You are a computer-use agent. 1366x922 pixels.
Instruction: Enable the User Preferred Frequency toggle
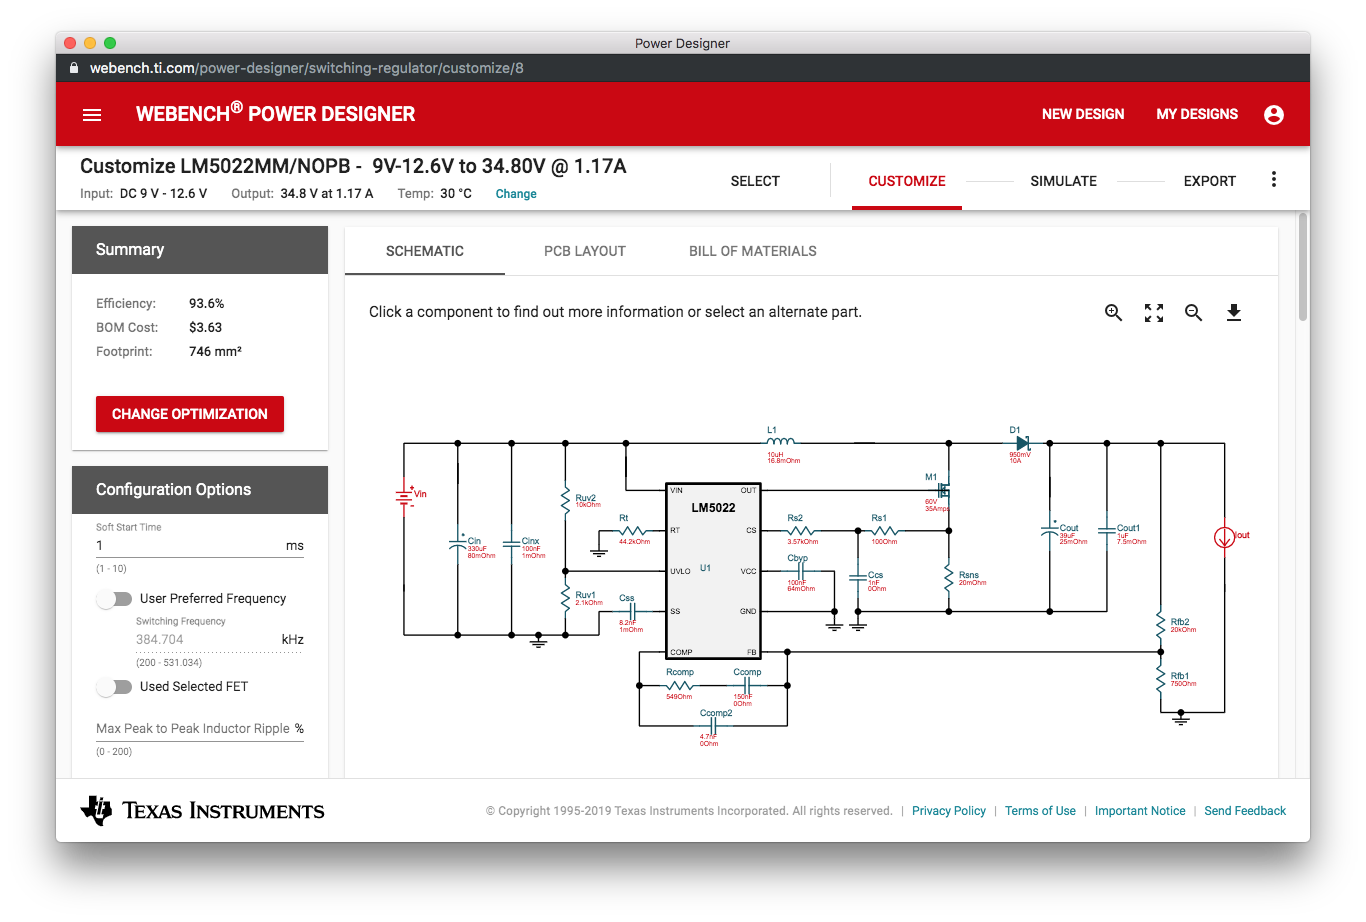point(115,599)
